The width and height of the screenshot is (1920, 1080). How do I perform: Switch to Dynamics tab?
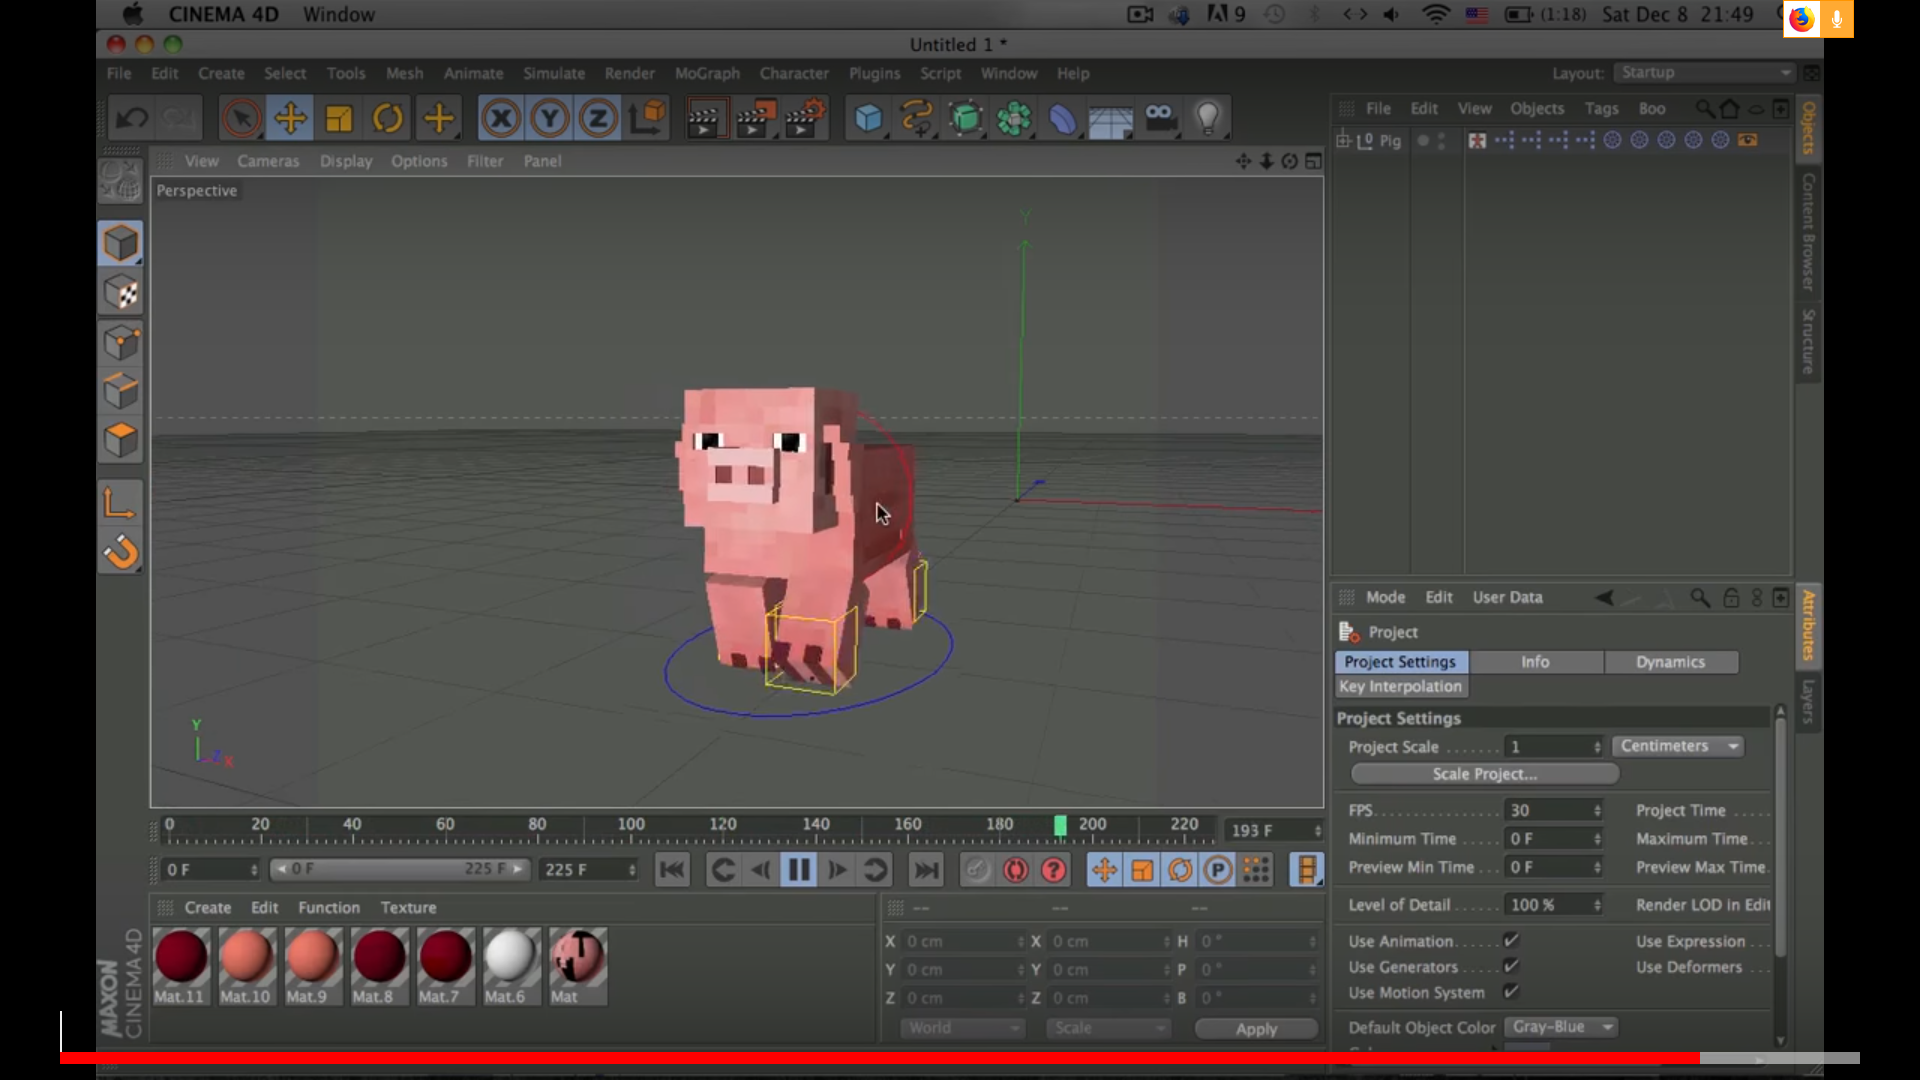point(1670,662)
